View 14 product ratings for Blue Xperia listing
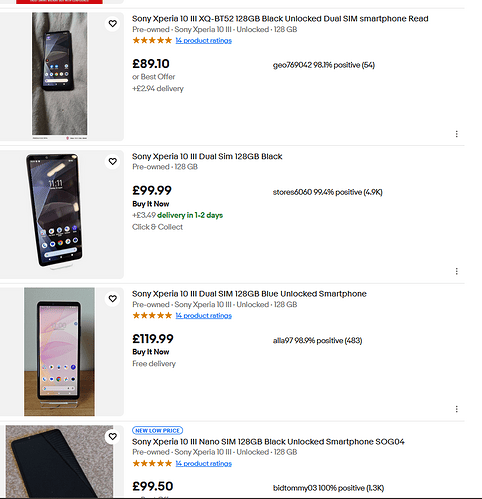 204,316
